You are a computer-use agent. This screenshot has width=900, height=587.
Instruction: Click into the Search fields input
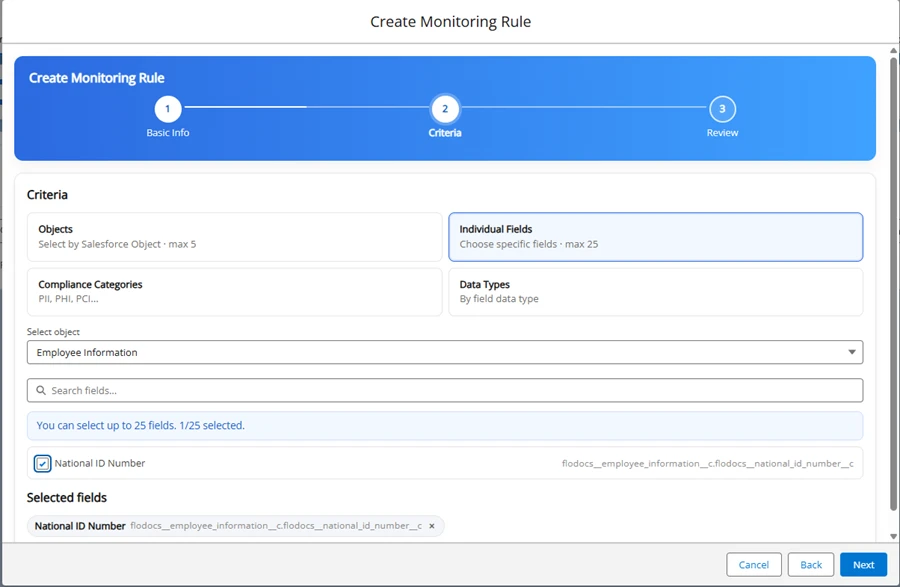450,391
